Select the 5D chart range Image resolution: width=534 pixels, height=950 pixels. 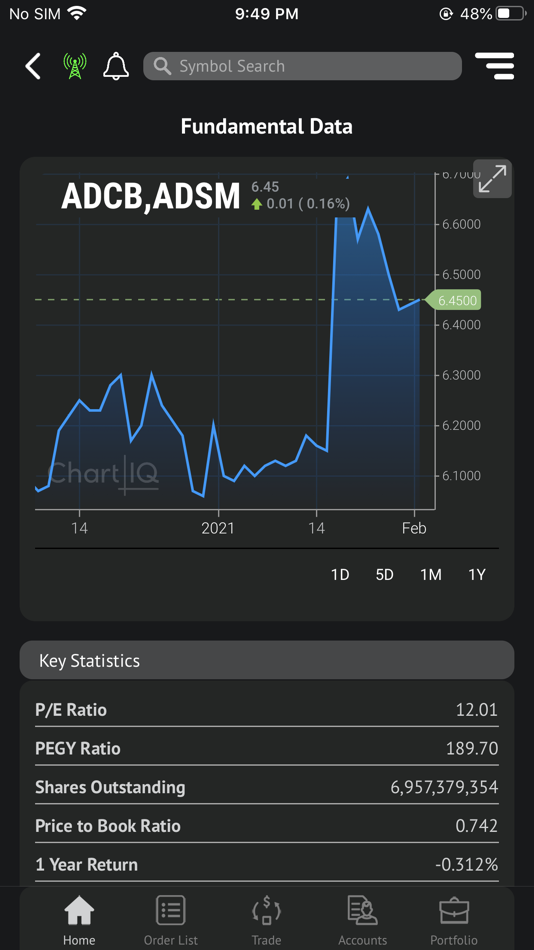pyautogui.click(x=385, y=575)
